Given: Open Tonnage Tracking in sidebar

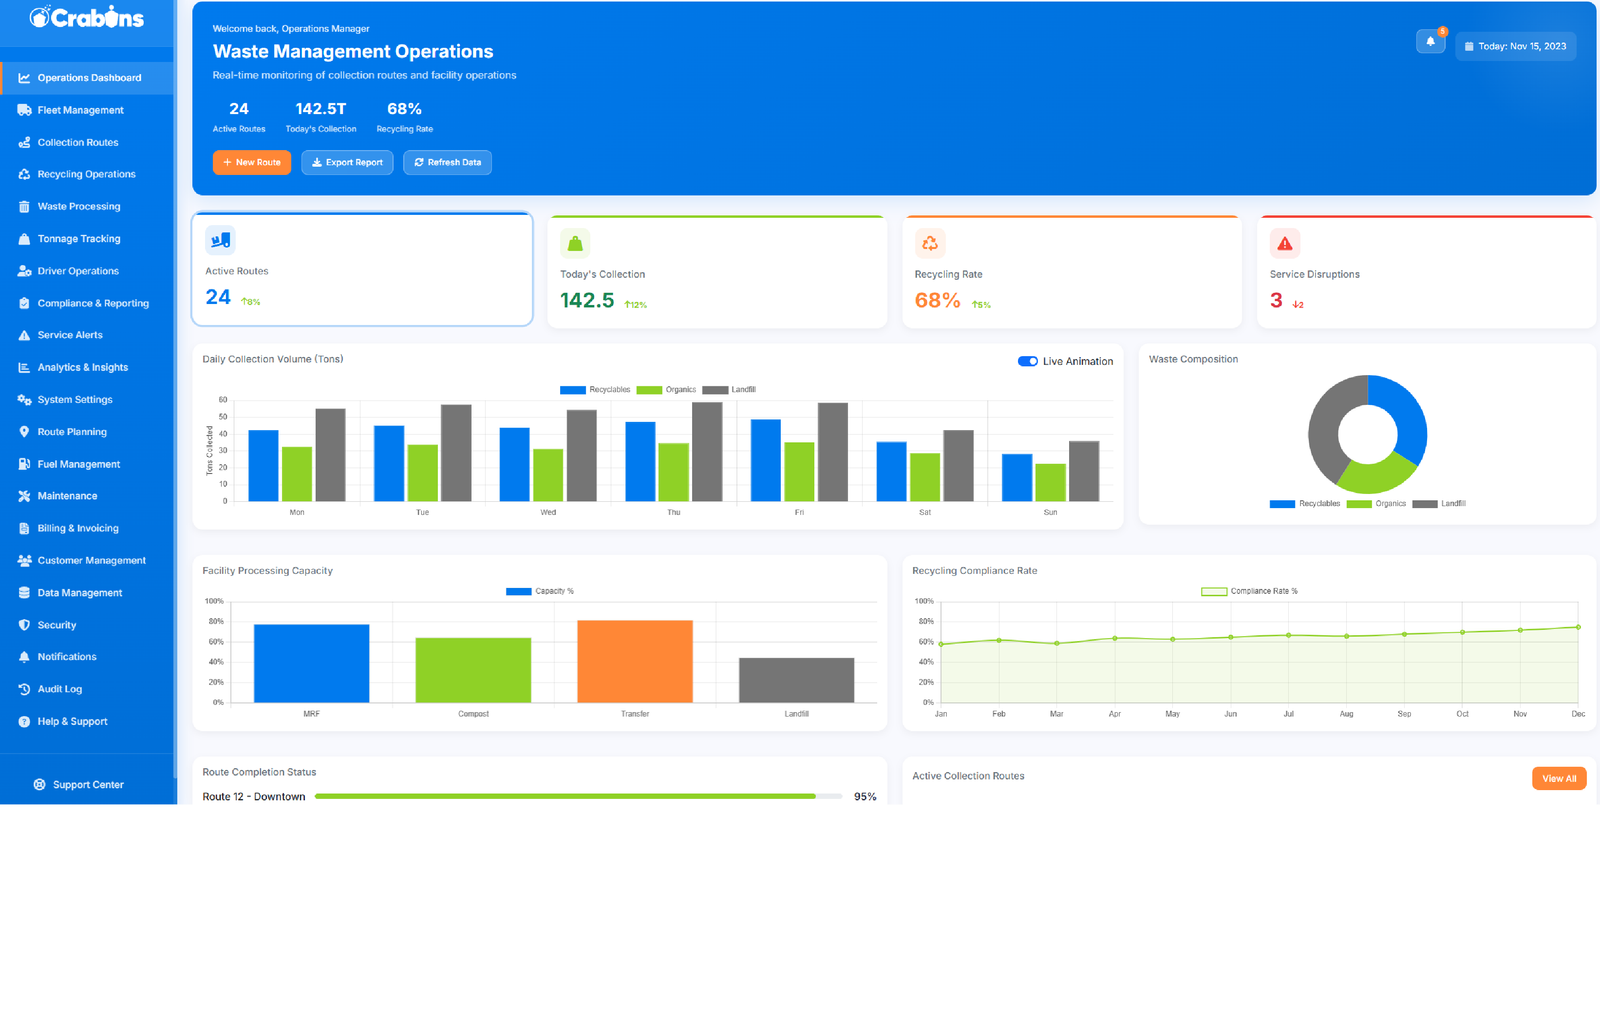Looking at the screenshot, I should pos(79,239).
